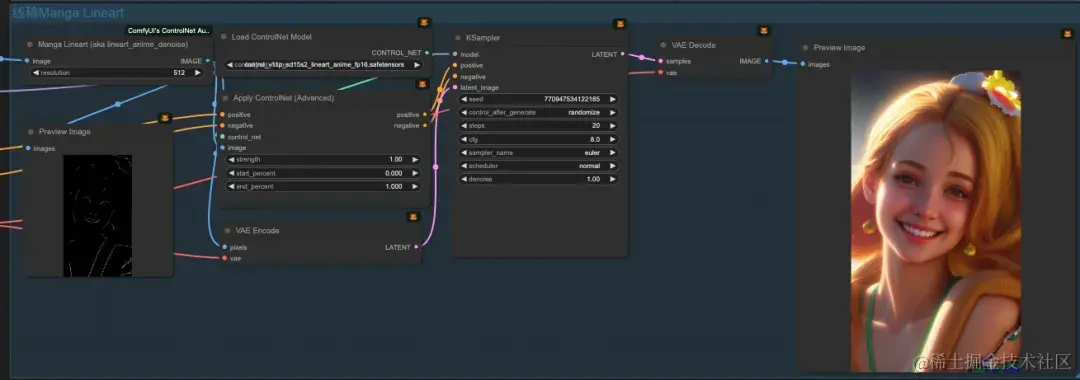Screen dimensions: 1080x380
Task: Collapse Load ControlNet Model node via dot
Action: 224,36
